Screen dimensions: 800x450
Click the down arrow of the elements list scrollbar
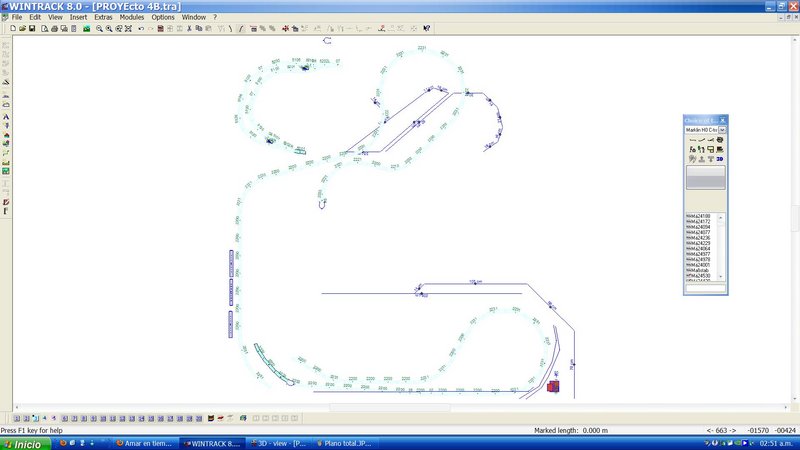click(721, 277)
